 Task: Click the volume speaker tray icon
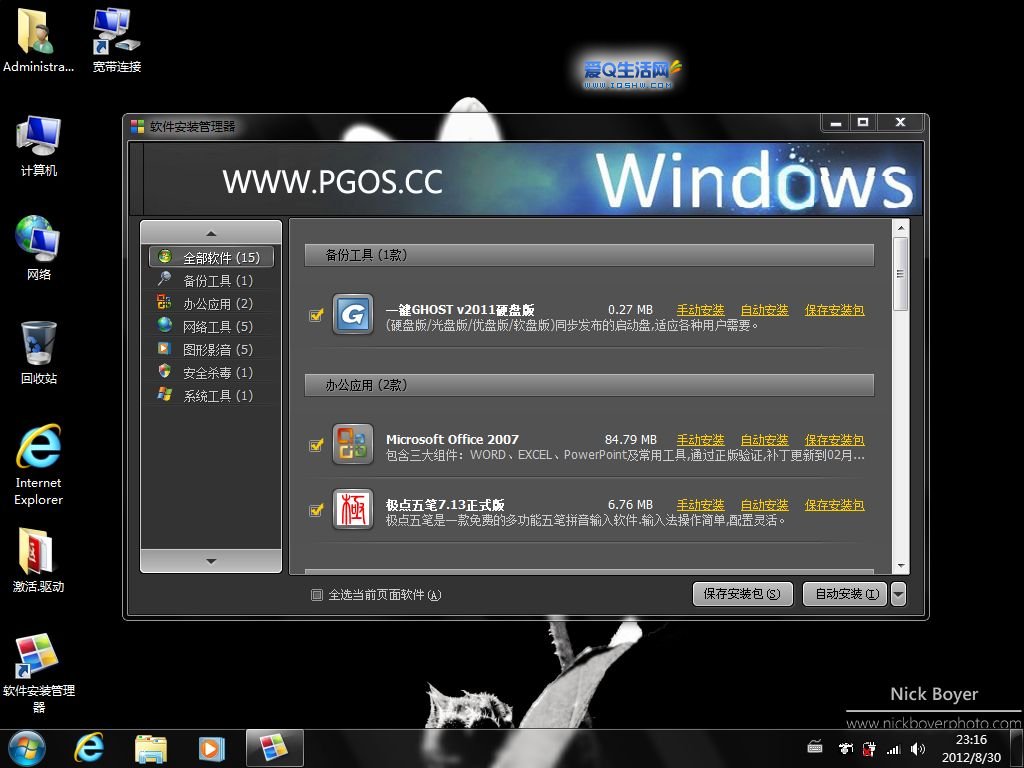tap(918, 749)
